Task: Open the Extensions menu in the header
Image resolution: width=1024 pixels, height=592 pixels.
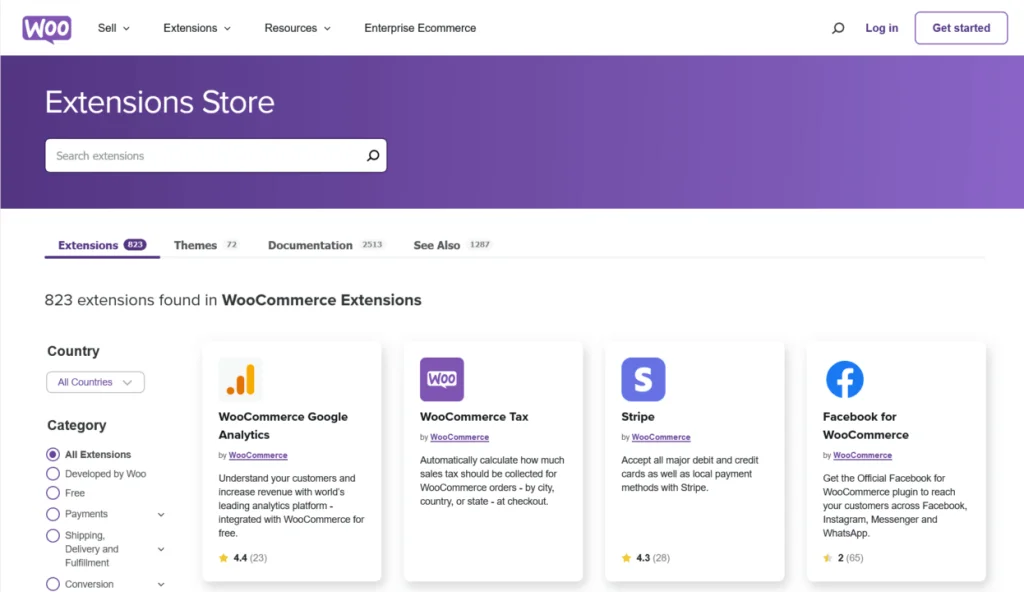Action: tap(197, 28)
